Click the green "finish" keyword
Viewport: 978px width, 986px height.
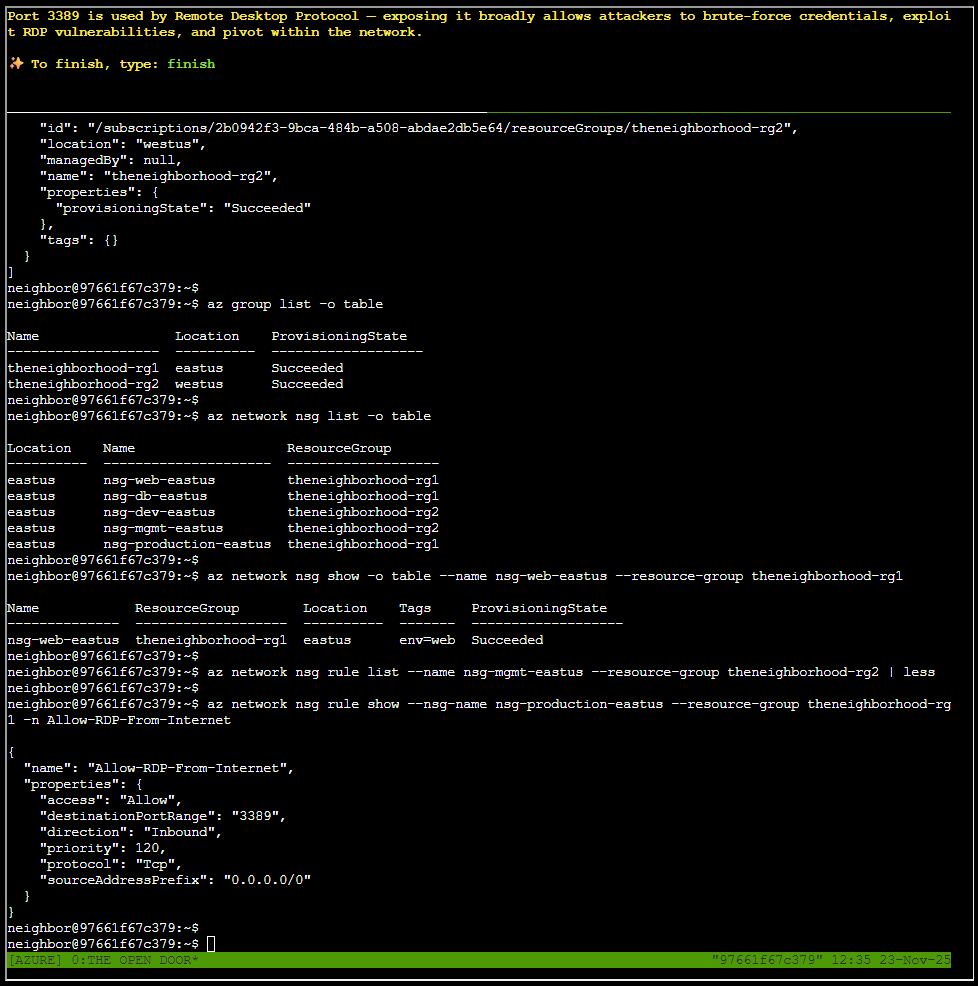pyautogui.click(x=191, y=64)
